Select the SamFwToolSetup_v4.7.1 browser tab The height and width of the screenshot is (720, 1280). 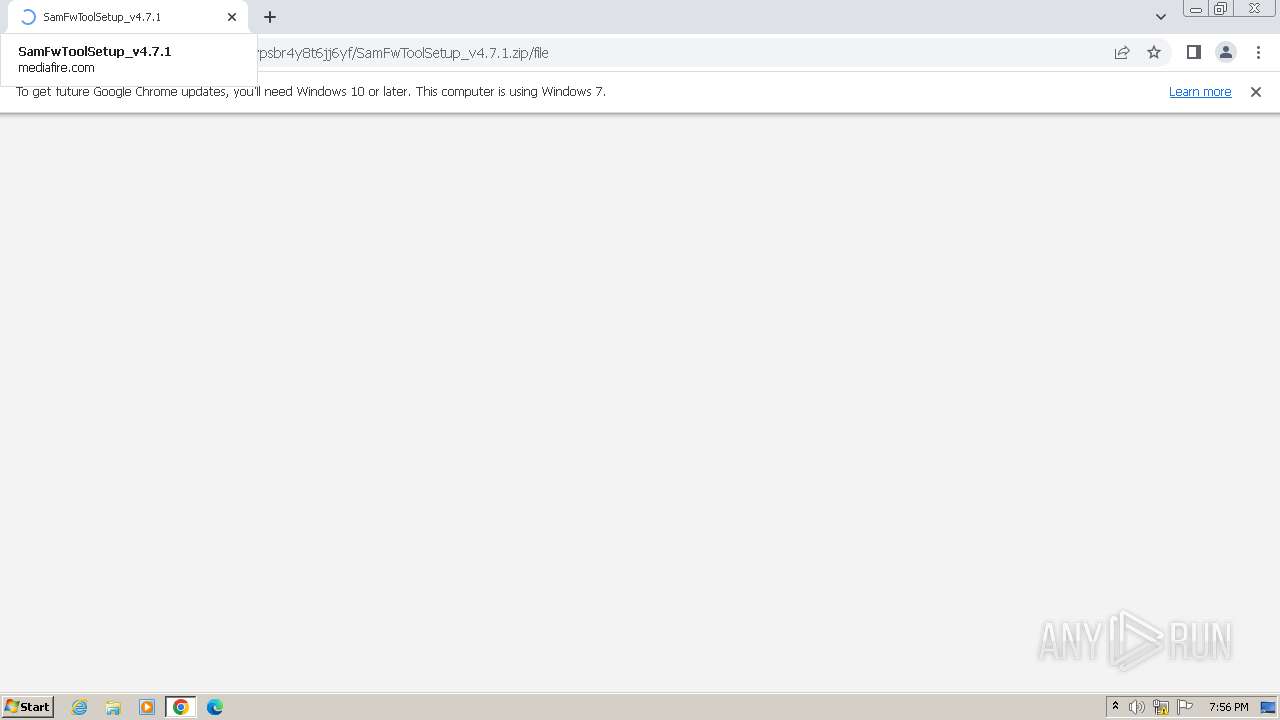(126, 17)
